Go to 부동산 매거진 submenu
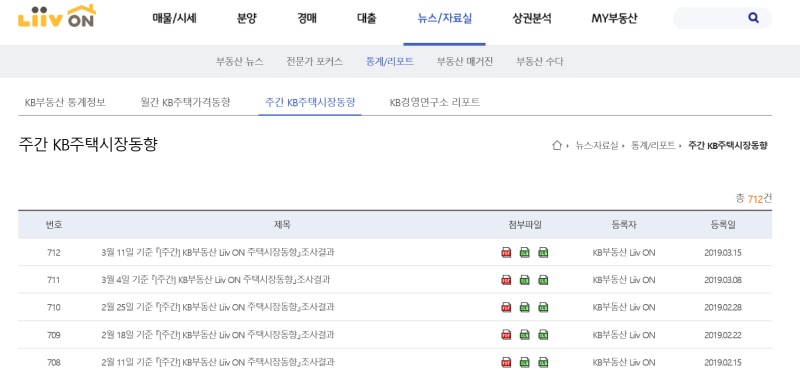The height and width of the screenshot is (372, 800). click(465, 62)
